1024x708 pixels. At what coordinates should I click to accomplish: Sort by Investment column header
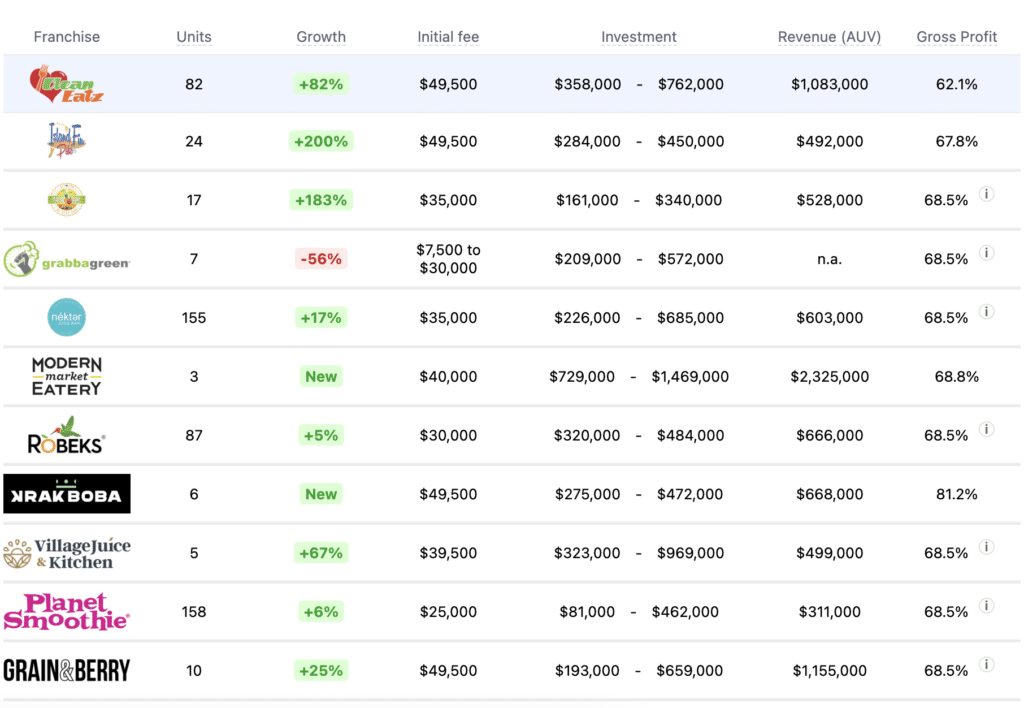tap(639, 37)
